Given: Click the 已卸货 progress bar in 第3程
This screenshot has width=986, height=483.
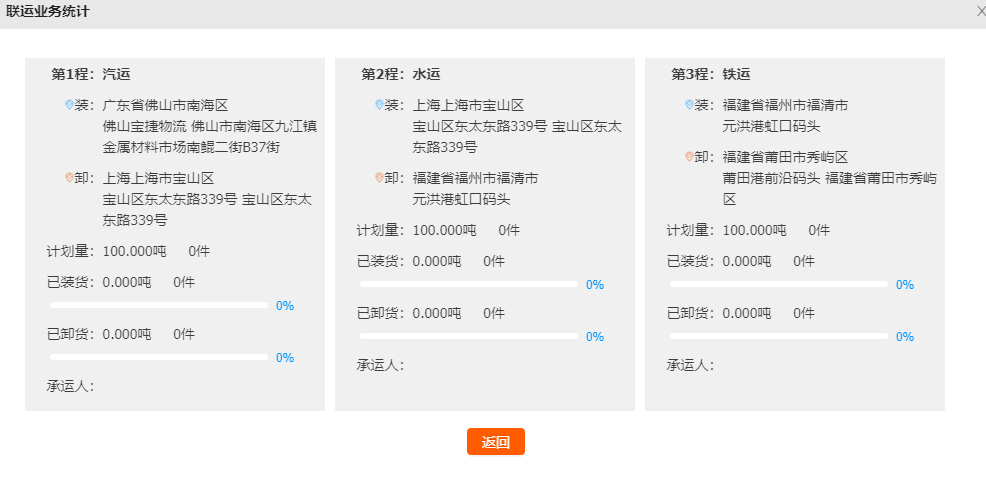Looking at the screenshot, I should (x=779, y=336).
